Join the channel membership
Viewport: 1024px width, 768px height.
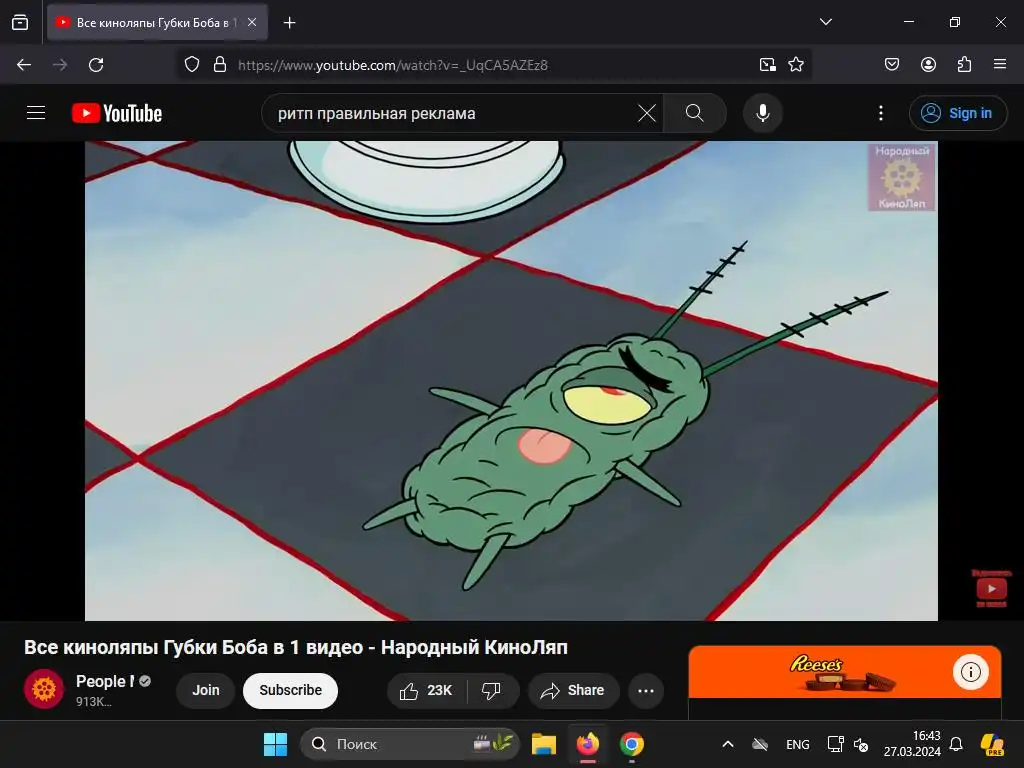coord(206,690)
